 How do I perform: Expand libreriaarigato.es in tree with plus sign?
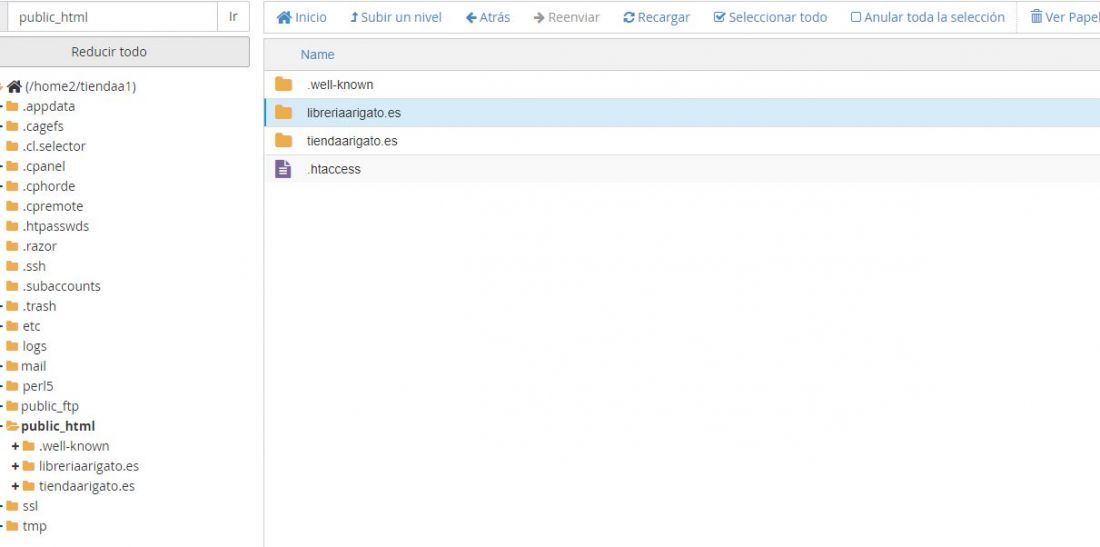tap(15, 466)
